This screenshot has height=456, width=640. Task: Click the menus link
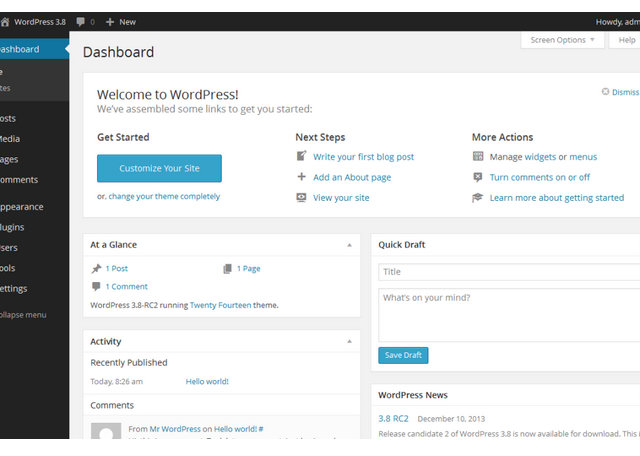583,157
